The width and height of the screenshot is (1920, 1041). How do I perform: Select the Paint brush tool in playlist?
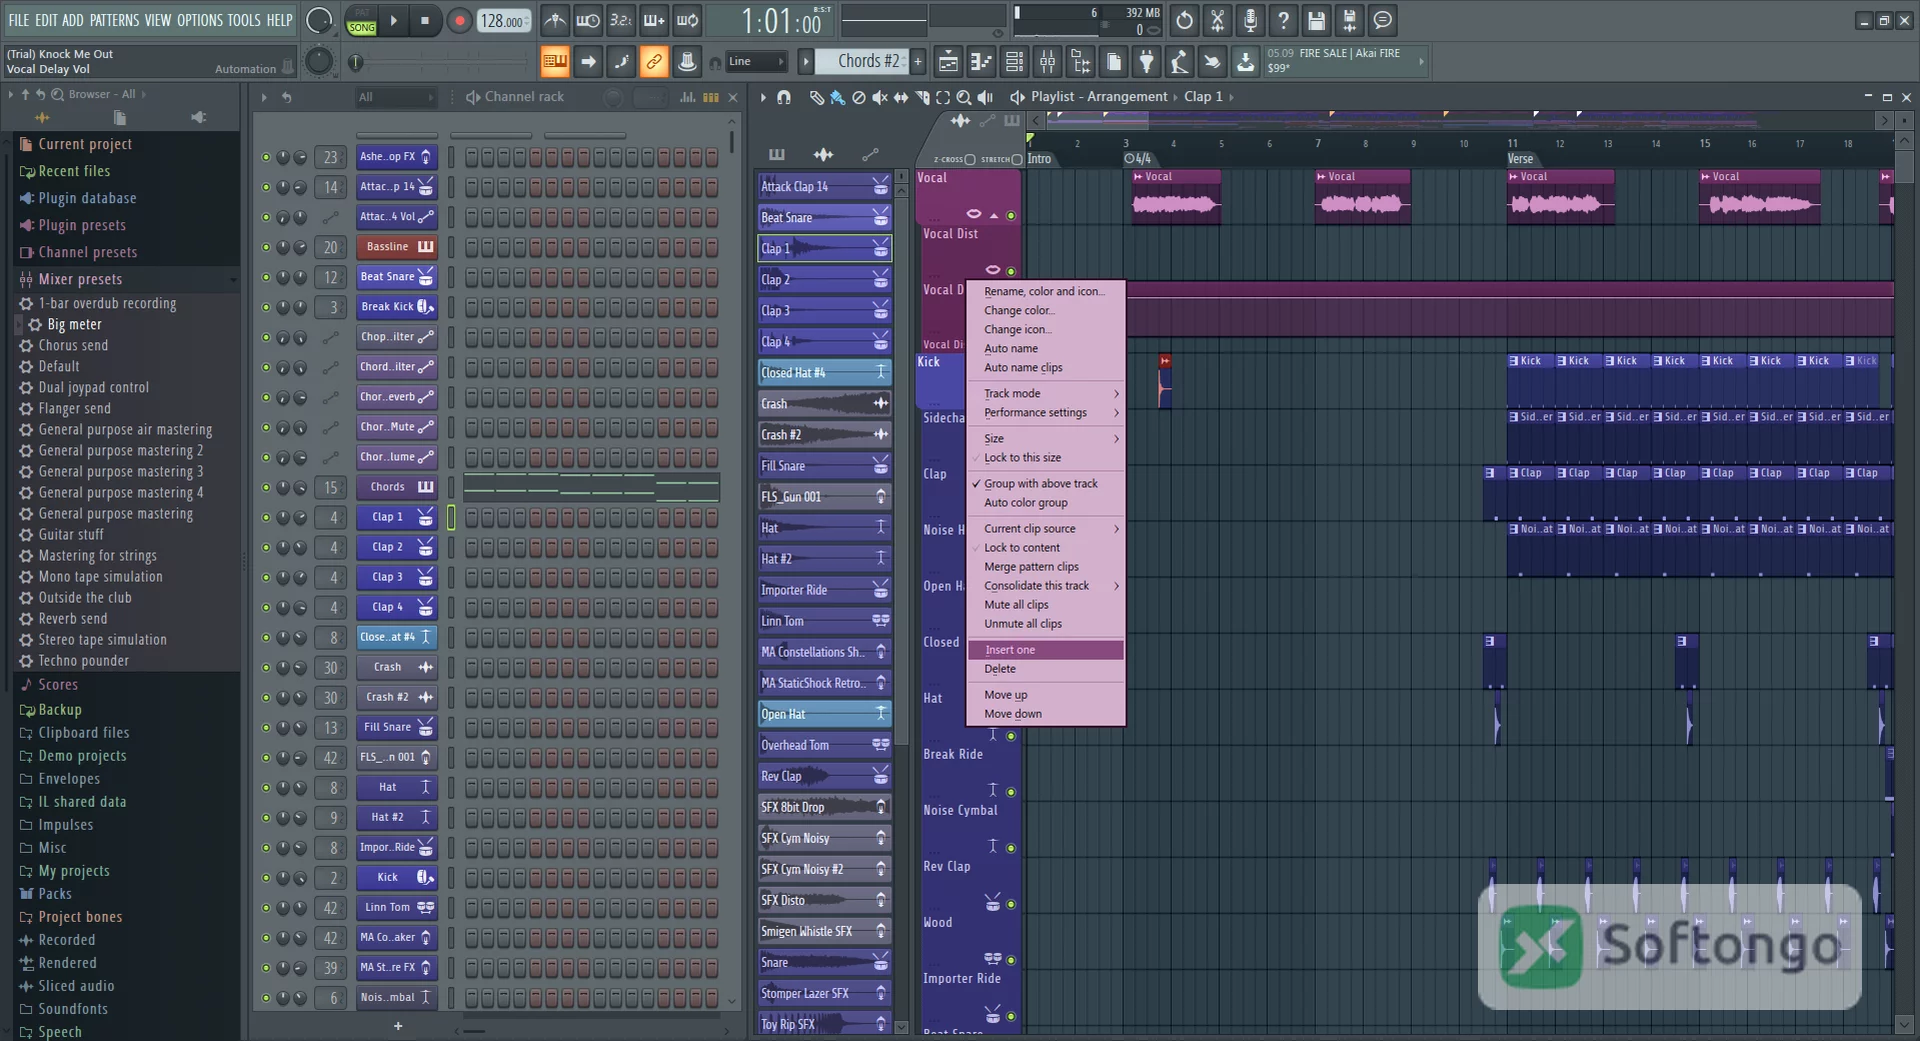[x=838, y=97]
